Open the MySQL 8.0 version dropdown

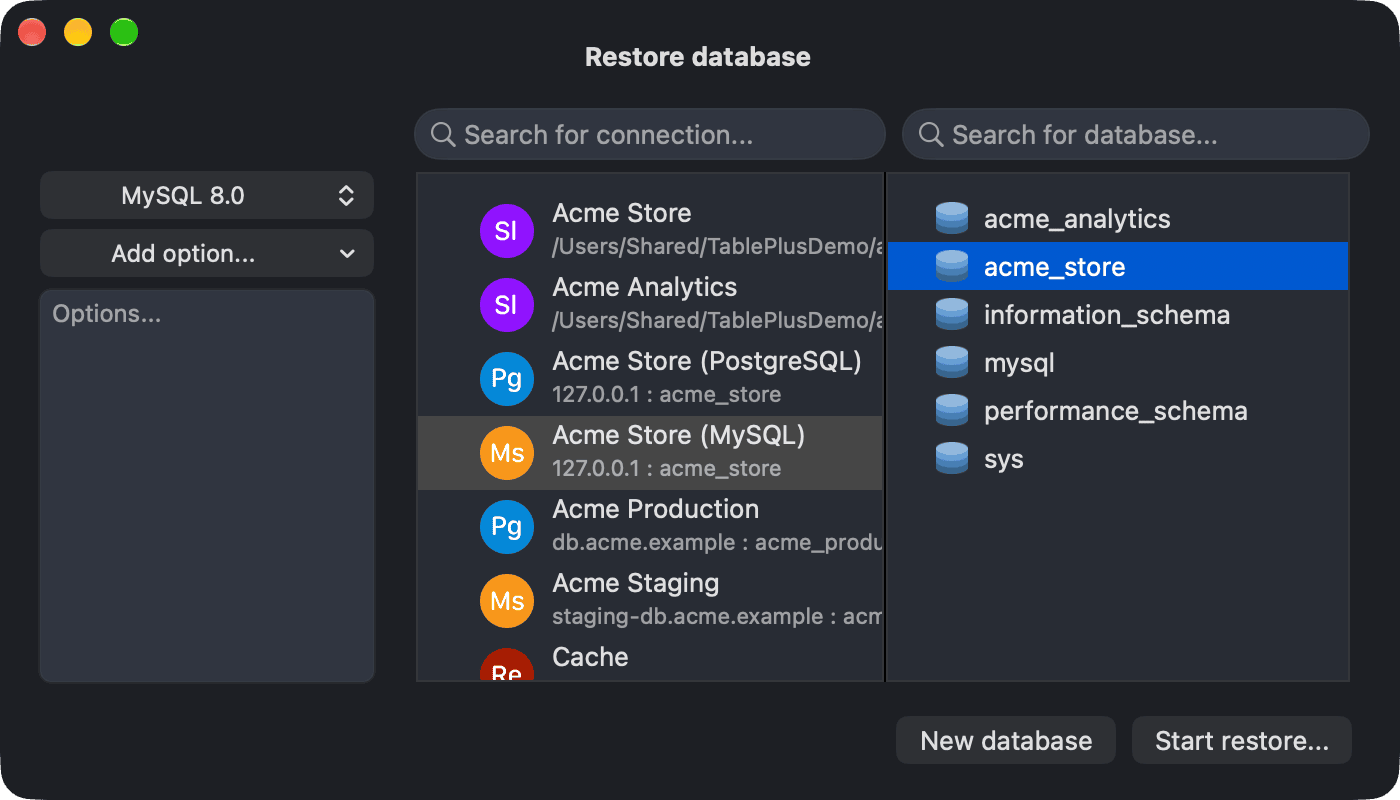(207, 195)
